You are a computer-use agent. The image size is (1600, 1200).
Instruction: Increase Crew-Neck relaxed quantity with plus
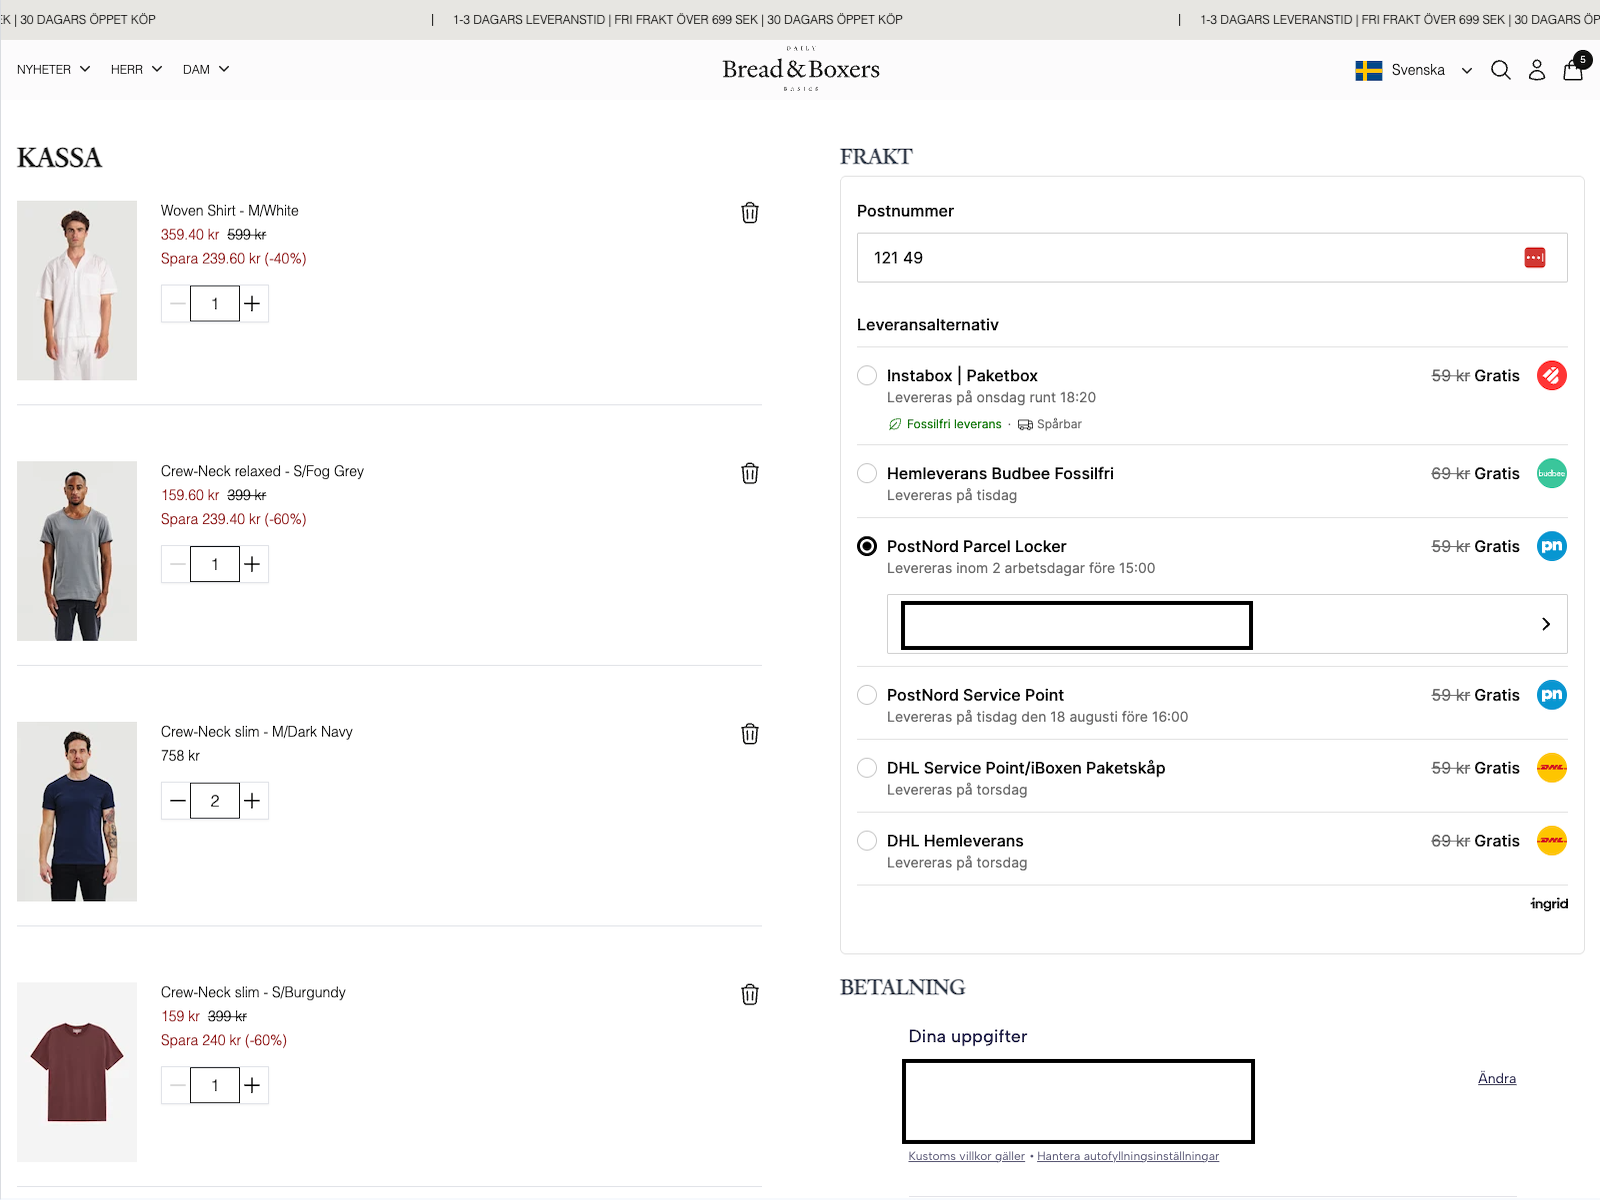coord(253,564)
